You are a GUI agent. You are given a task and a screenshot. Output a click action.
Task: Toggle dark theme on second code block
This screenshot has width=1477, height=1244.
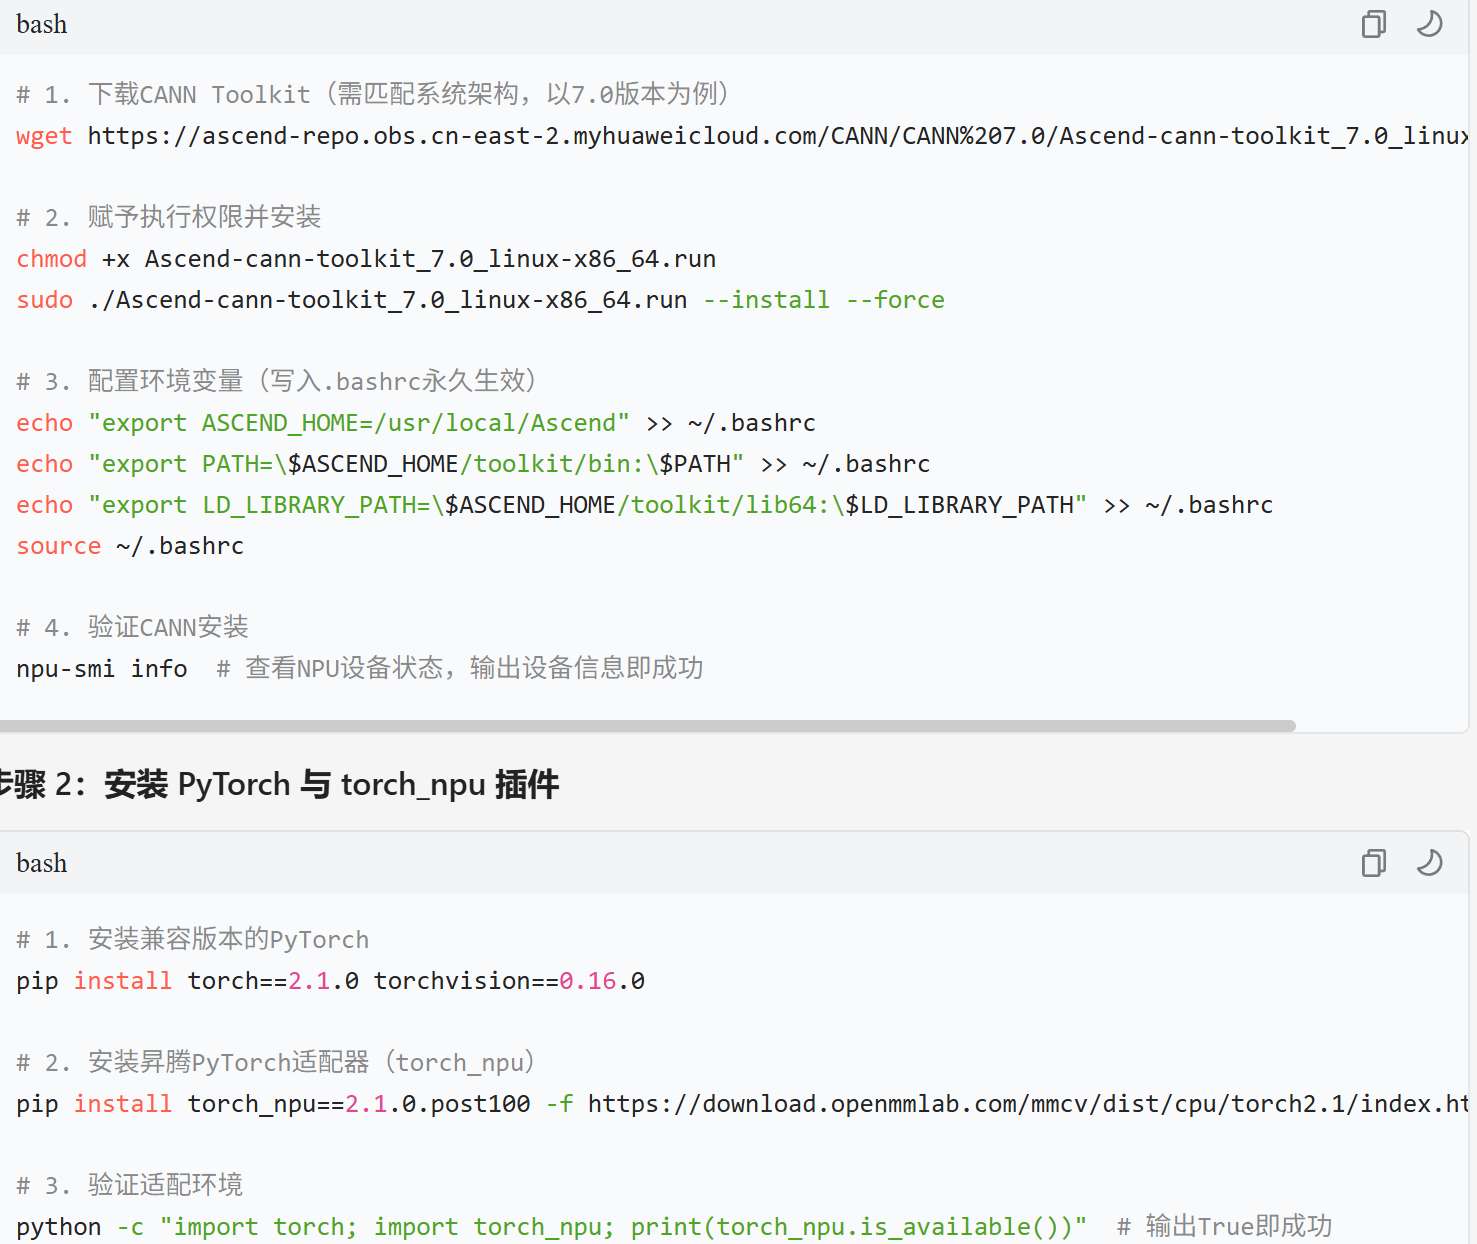coord(1430,862)
